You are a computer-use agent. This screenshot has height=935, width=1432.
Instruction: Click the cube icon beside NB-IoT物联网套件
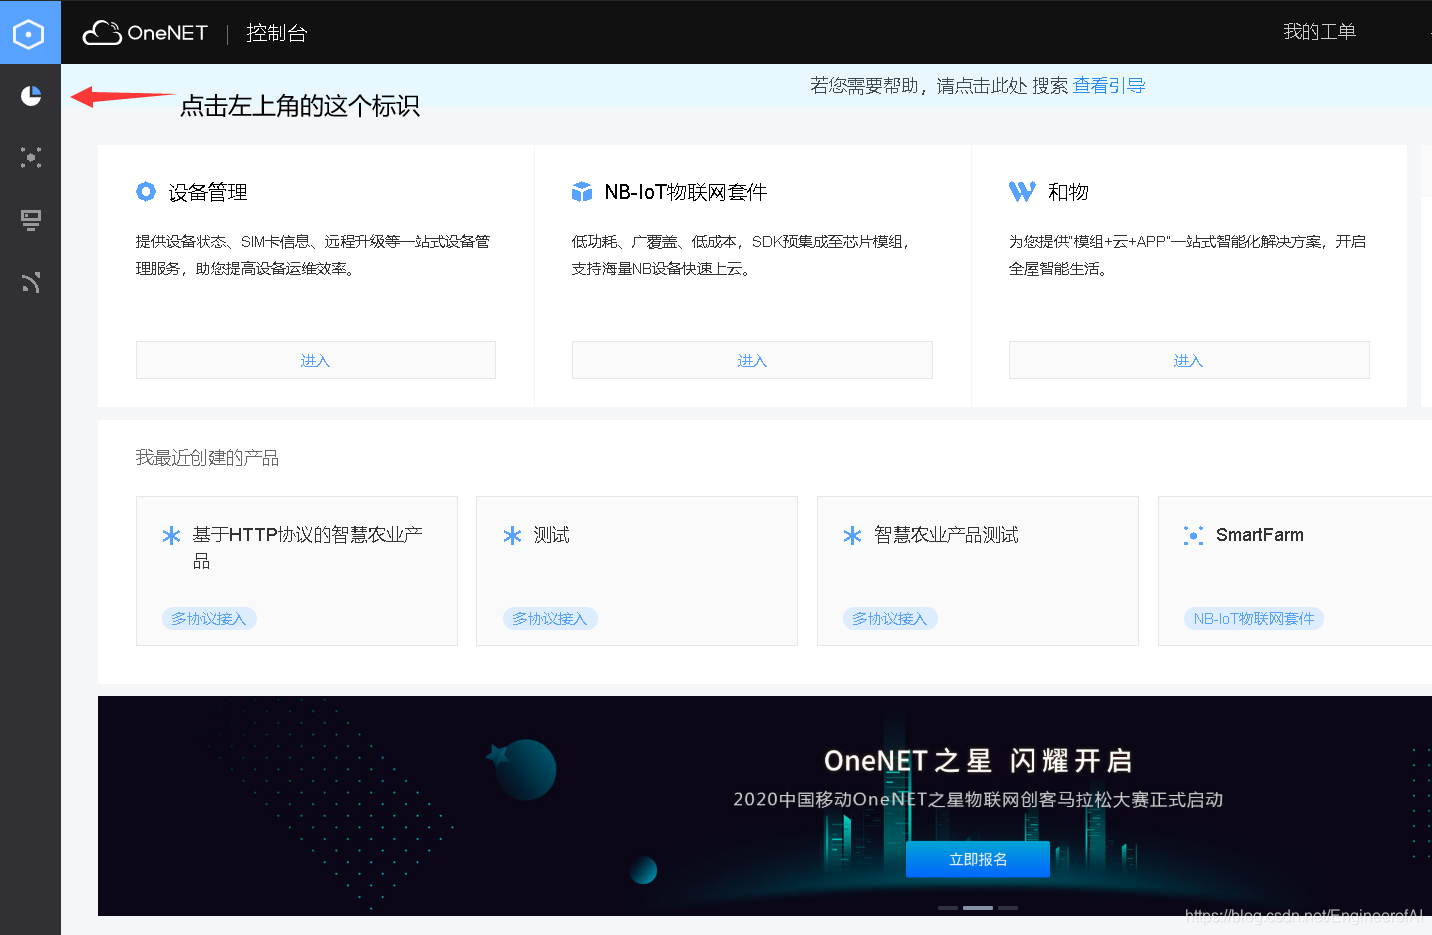click(582, 191)
